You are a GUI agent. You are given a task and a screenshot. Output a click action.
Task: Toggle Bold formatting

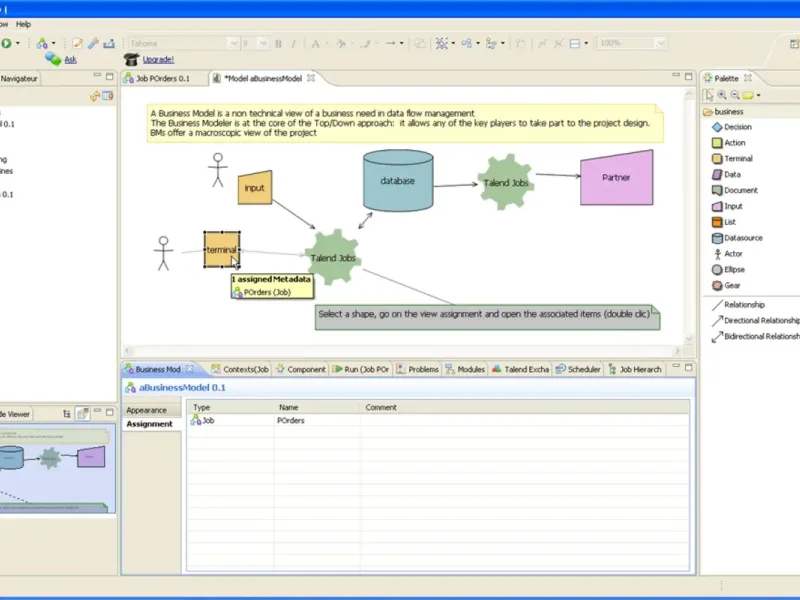point(279,44)
